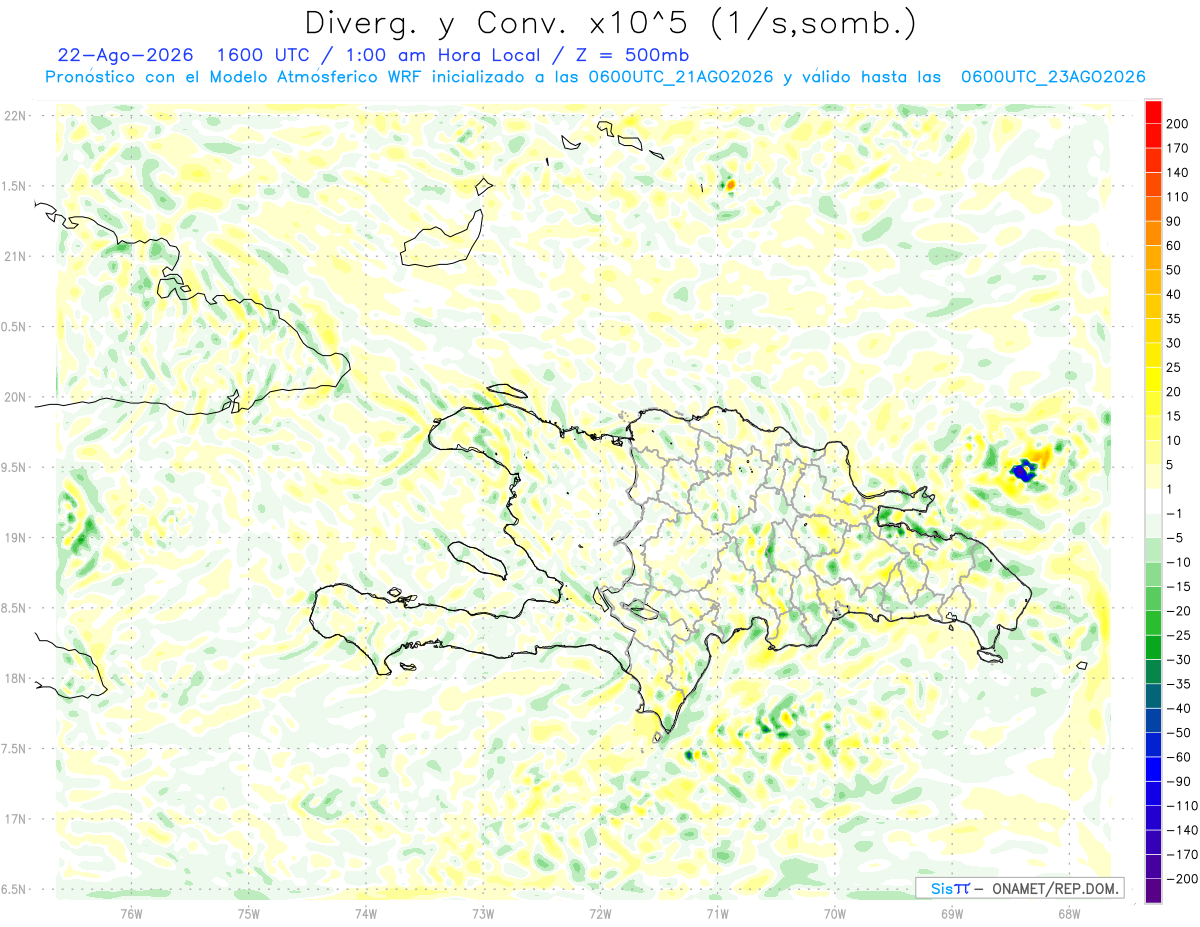The height and width of the screenshot is (927, 1200).
Task: Click the positive '170' color bar value
Action: point(1178,149)
